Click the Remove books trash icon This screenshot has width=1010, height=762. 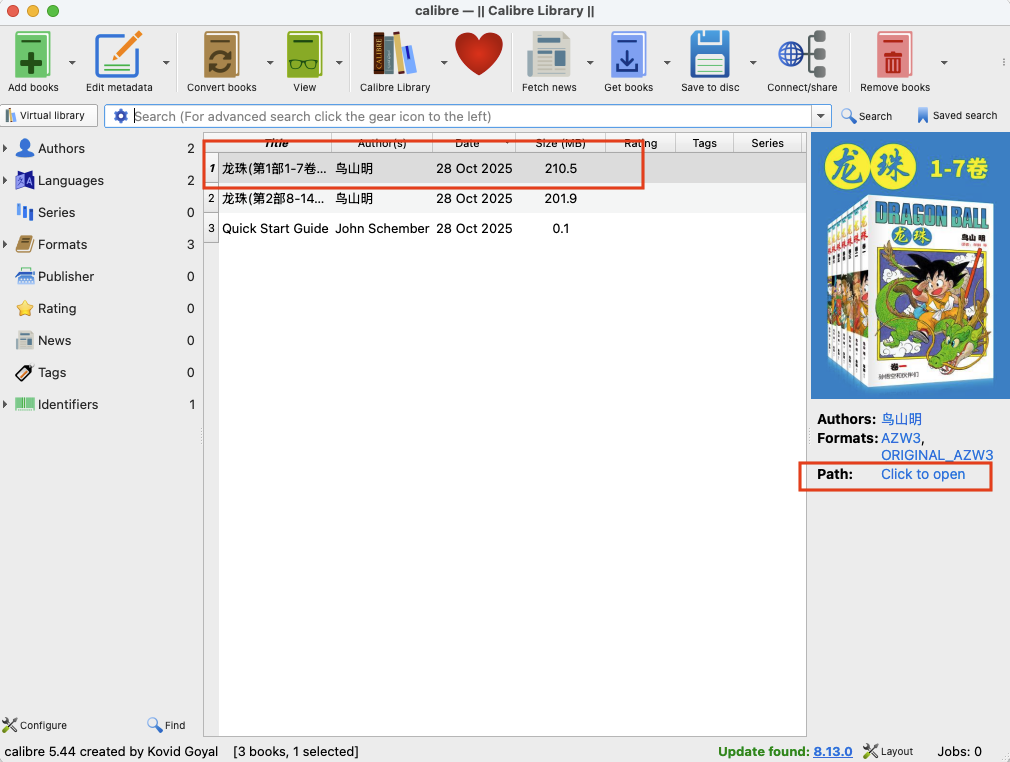pyautogui.click(x=894, y=55)
